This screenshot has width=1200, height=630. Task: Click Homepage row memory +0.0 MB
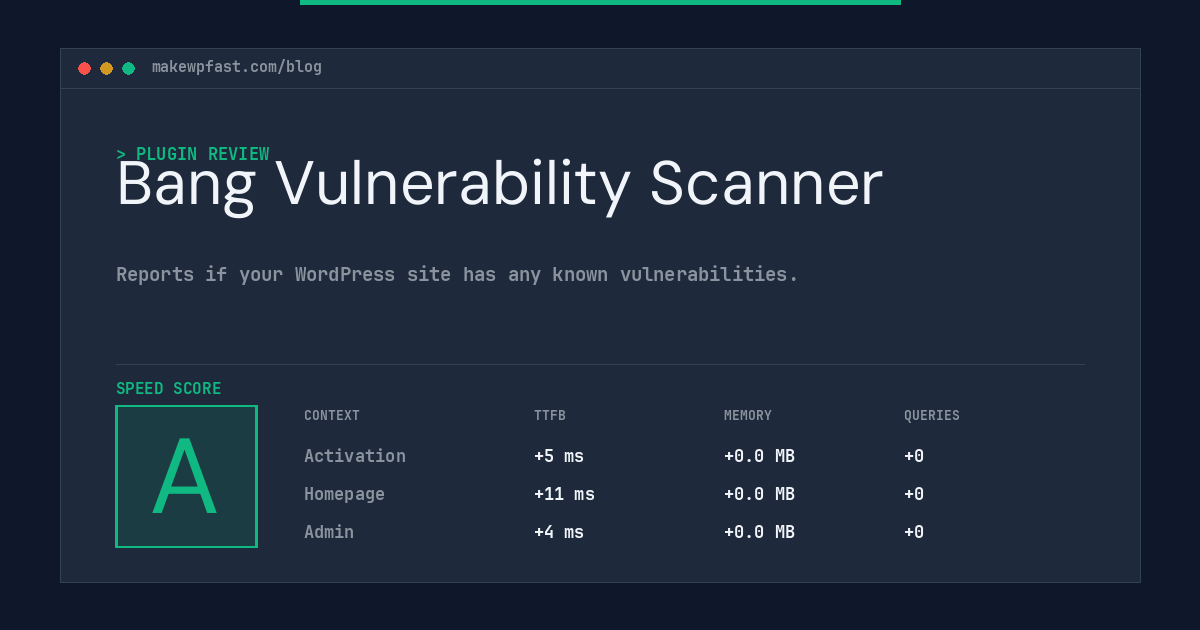point(759,494)
